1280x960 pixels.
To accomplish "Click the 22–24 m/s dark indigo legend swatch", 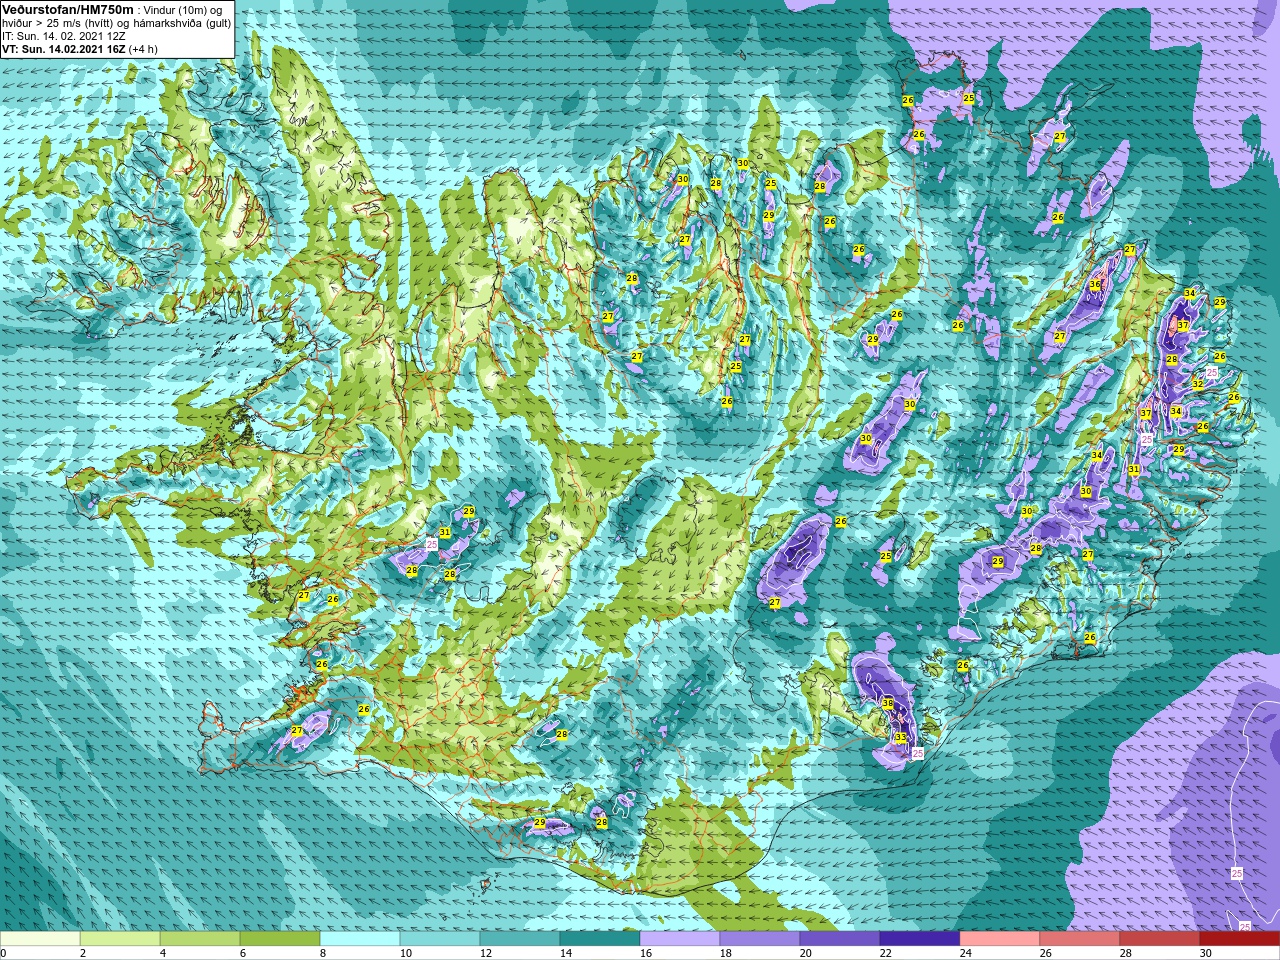I will (920, 939).
